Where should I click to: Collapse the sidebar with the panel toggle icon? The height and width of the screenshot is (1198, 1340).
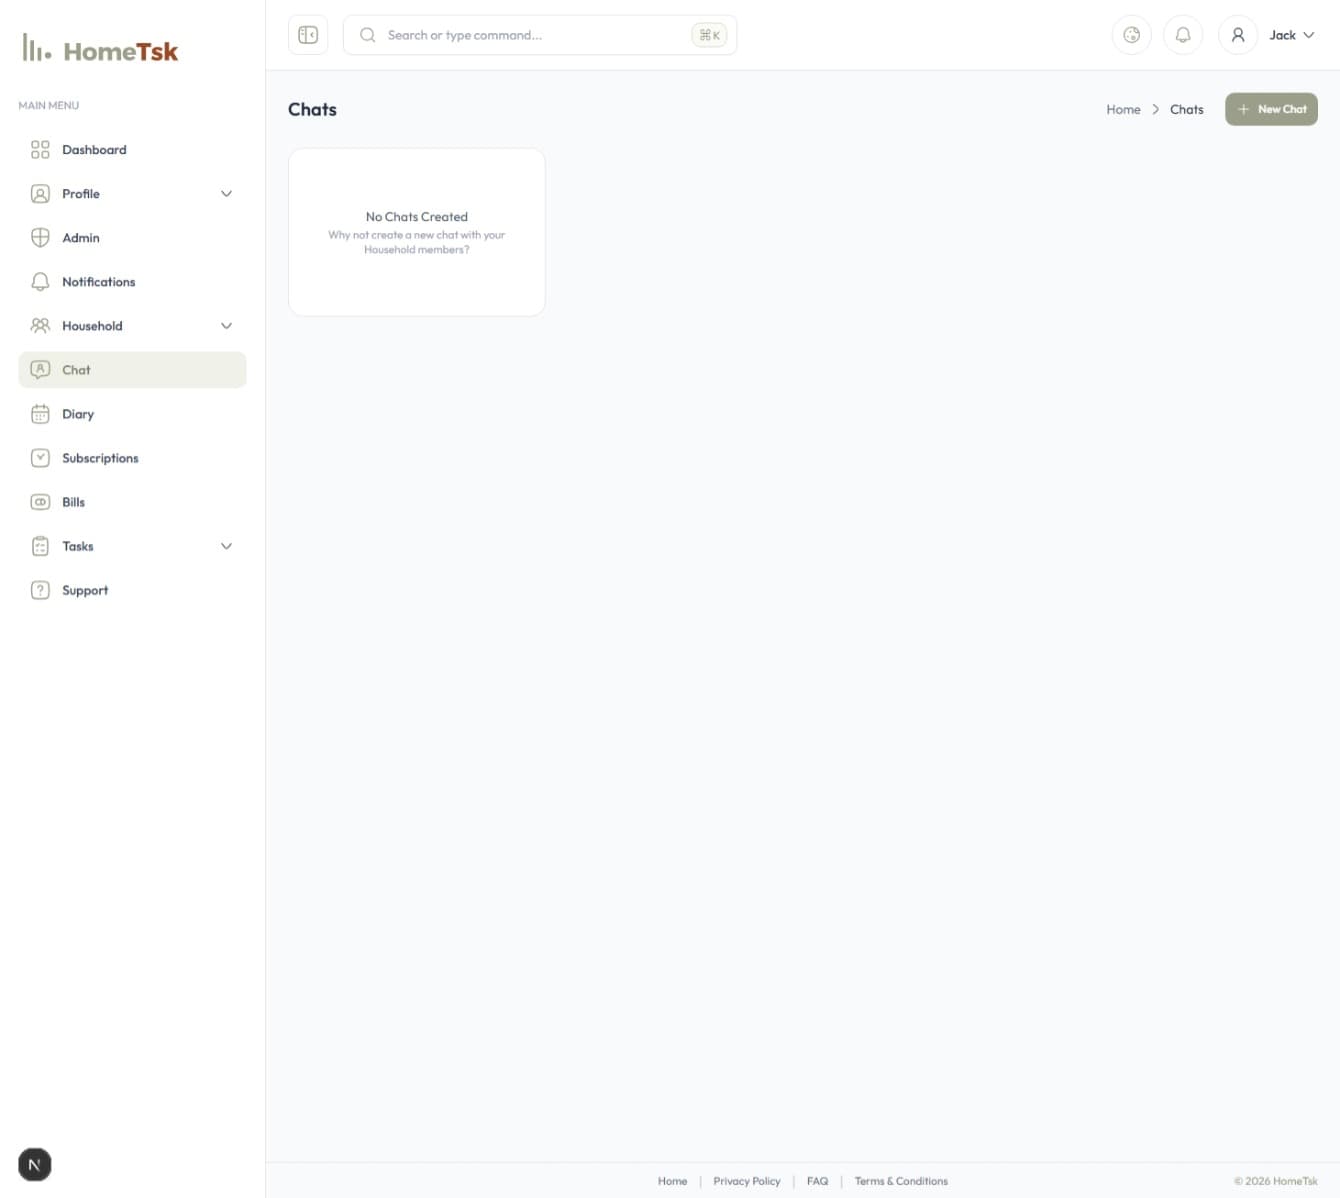(308, 35)
